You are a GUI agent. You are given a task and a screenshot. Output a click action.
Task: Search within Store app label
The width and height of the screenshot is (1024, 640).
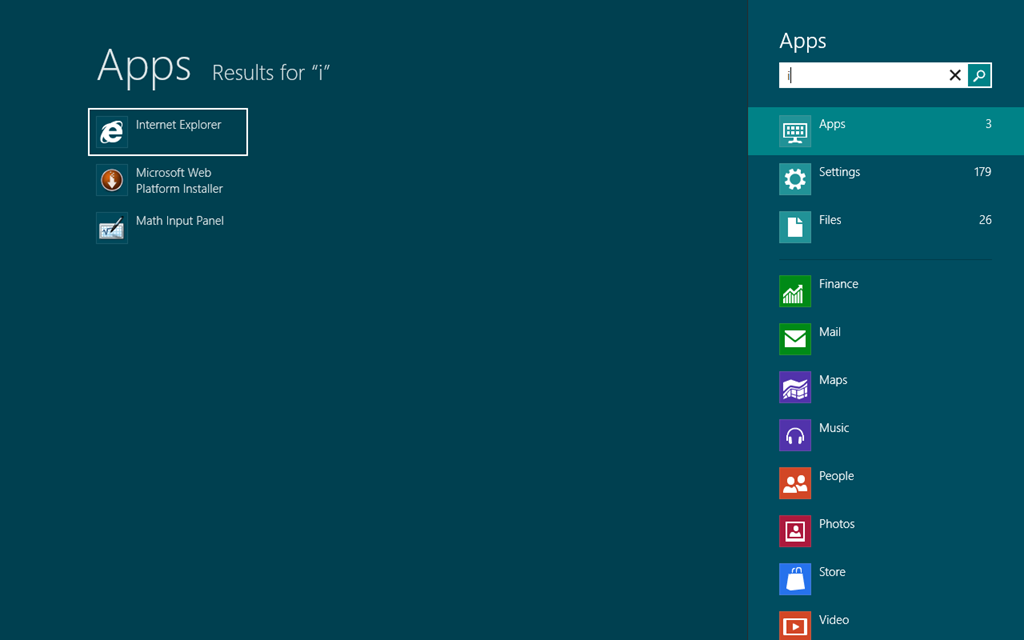tap(832, 572)
